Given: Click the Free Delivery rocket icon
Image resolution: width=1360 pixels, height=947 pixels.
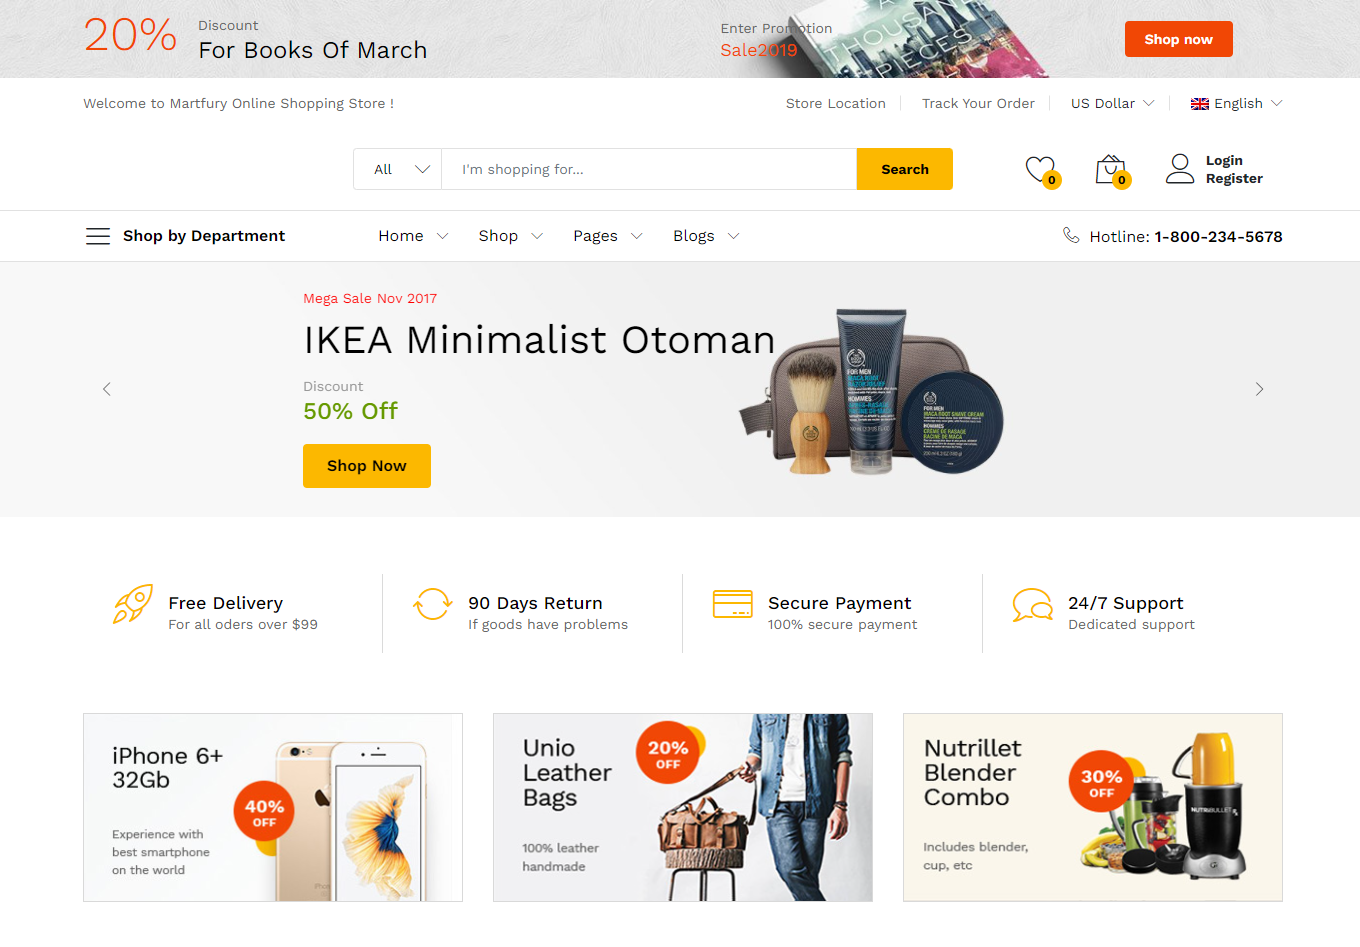Looking at the screenshot, I should click(133, 604).
